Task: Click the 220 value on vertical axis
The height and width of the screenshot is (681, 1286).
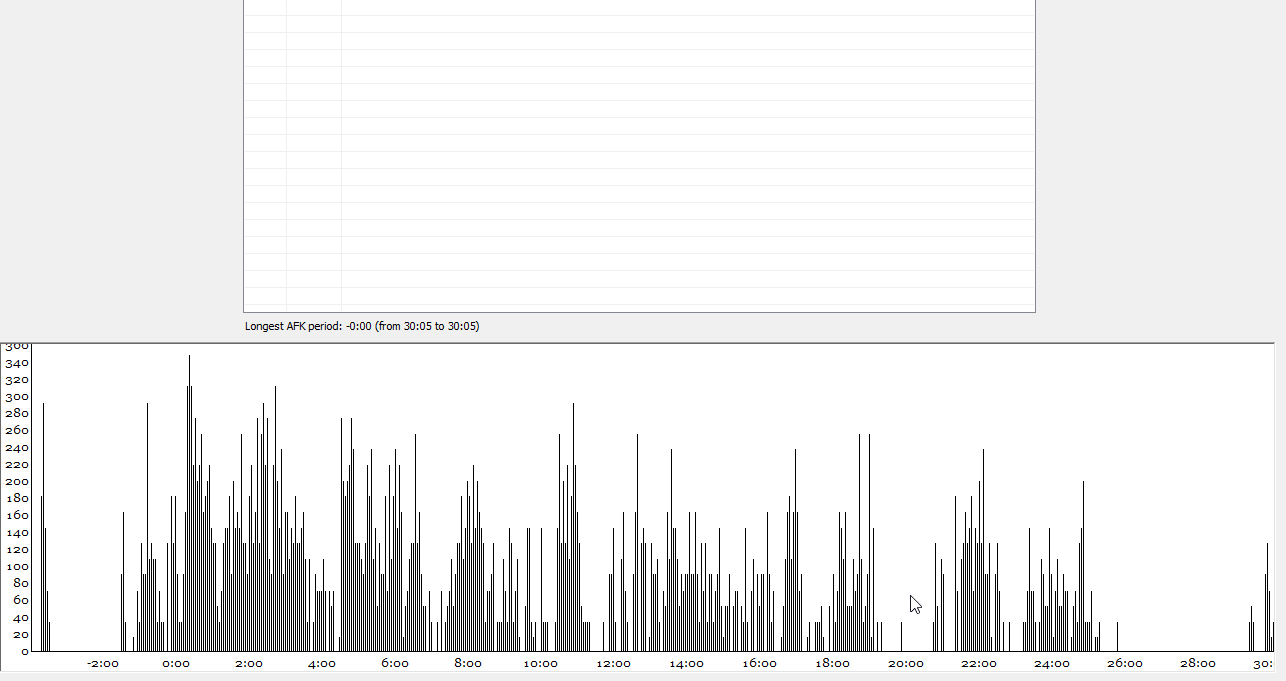Action: [17, 465]
